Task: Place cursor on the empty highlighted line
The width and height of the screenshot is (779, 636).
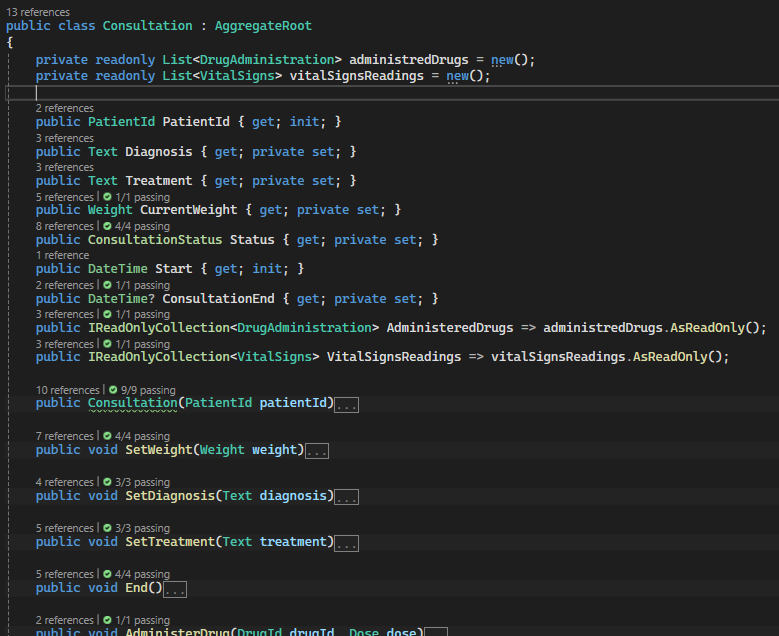Action: click(x=392, y=93)
